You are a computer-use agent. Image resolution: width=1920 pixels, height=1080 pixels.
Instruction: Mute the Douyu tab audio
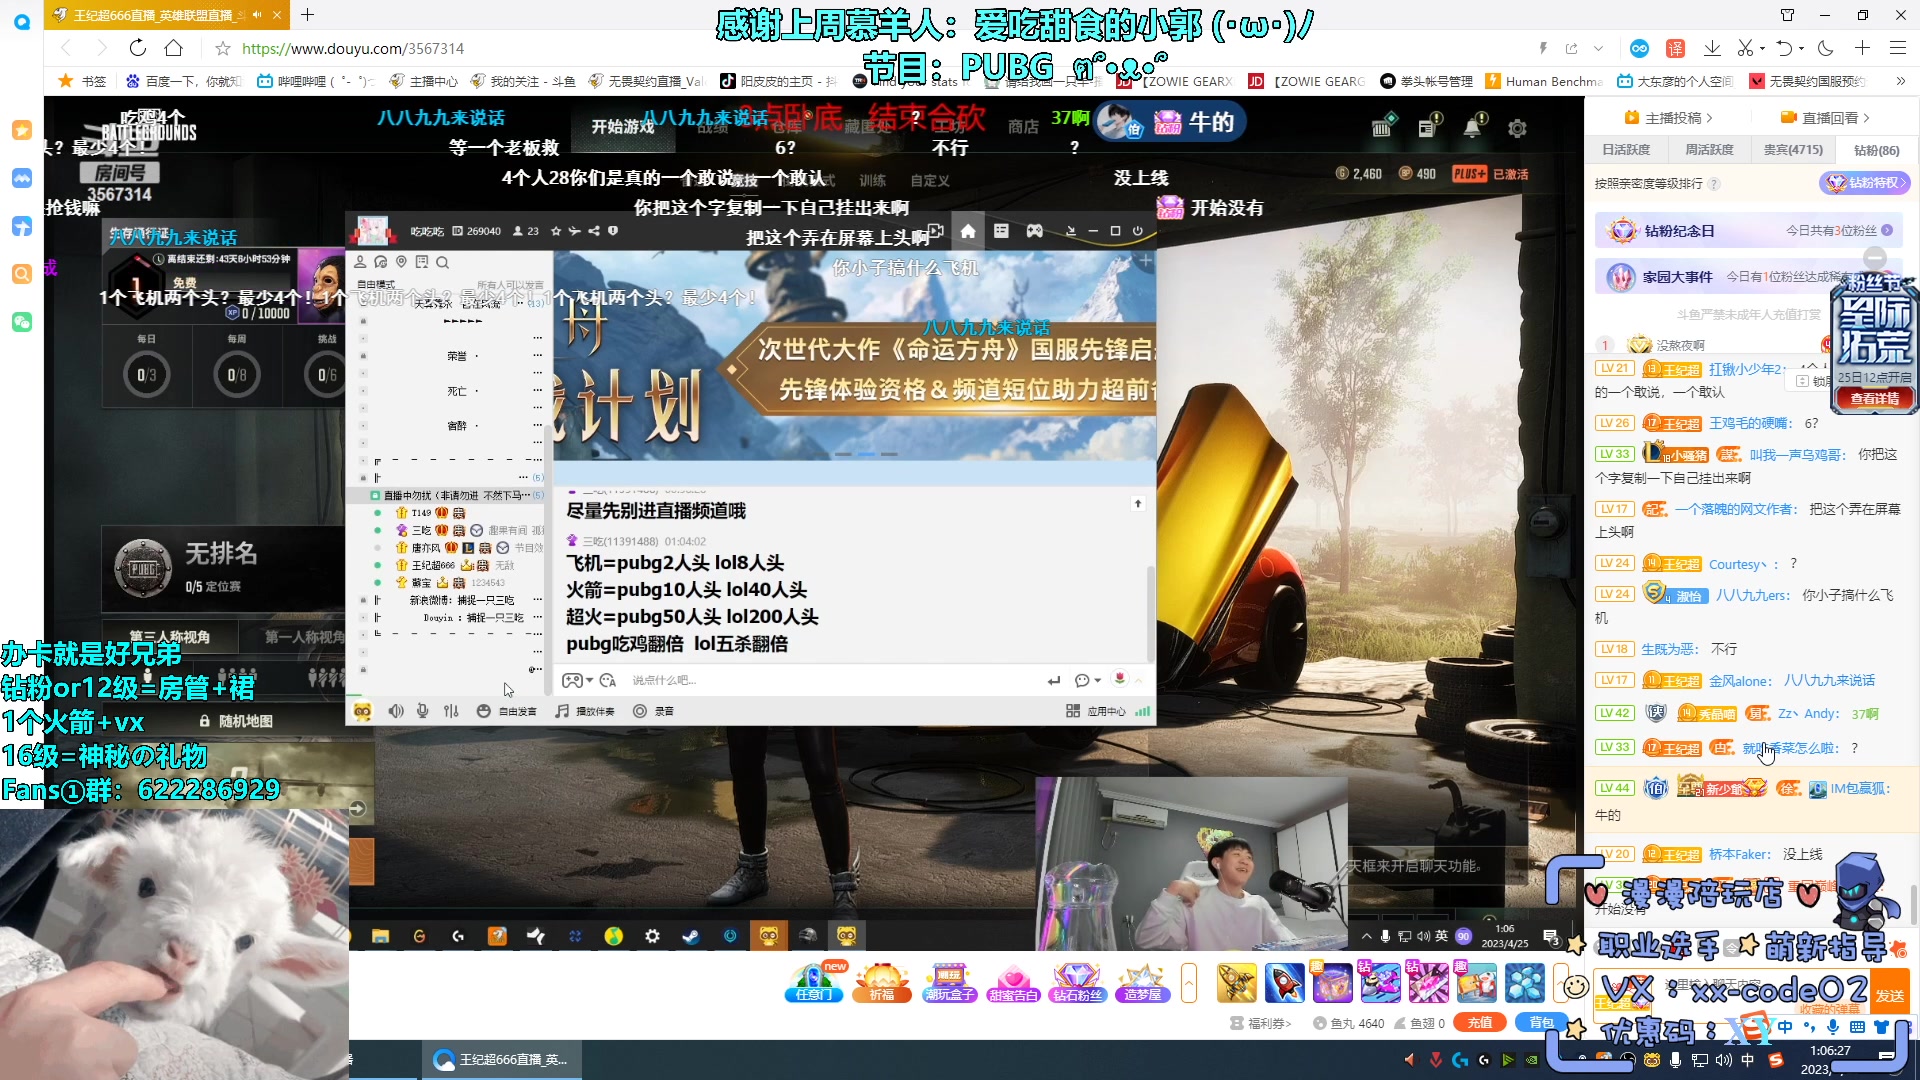pos(258,15)
